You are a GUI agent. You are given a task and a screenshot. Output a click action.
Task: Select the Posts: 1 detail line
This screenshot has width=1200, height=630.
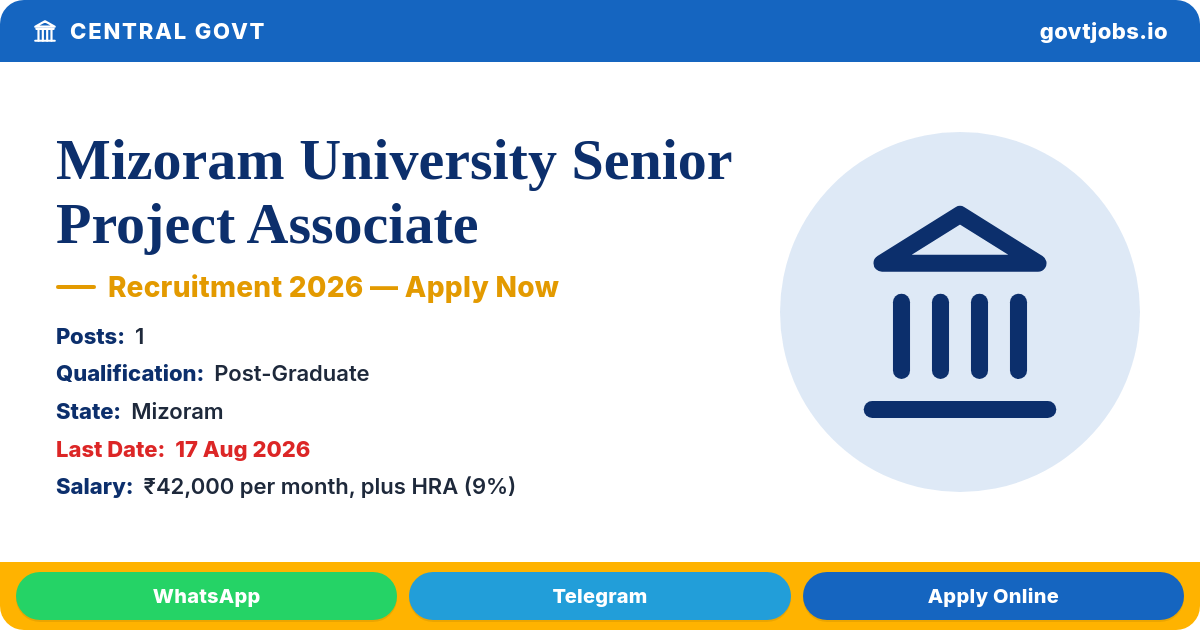[101, 336]
